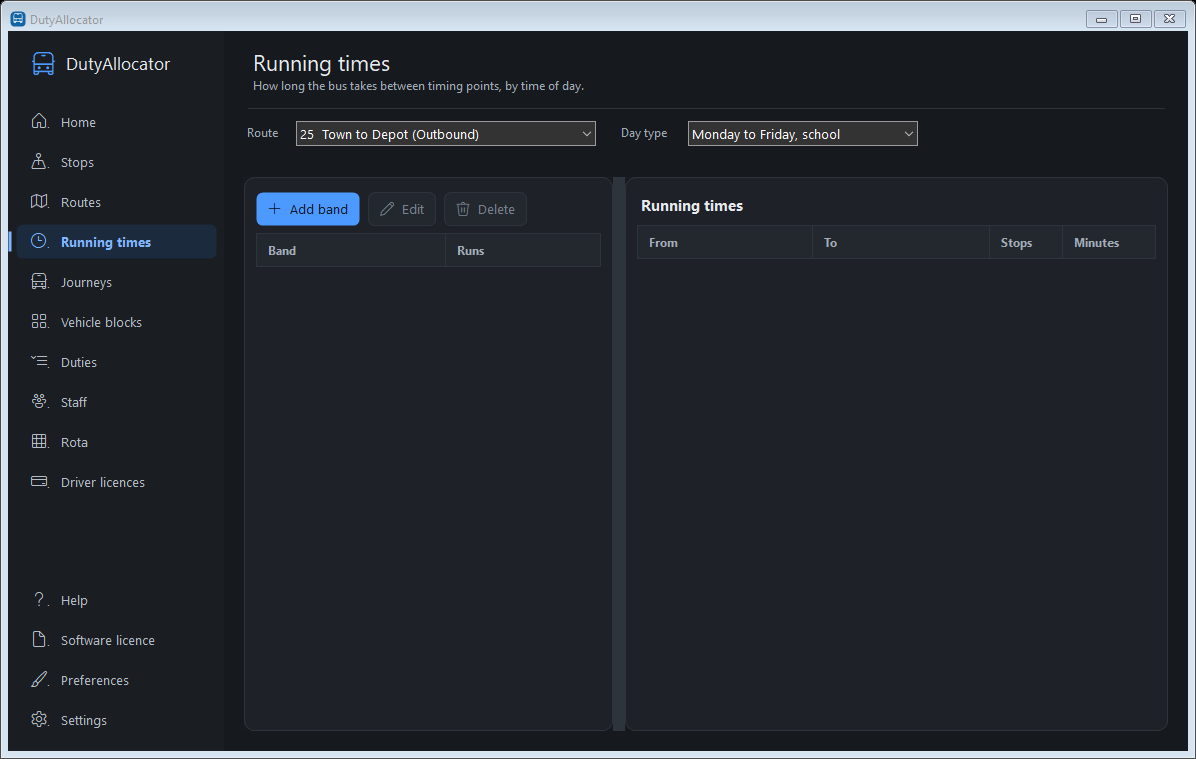Click the trash icon on Delete button
This screenshot has width=1196, height=759.
(x=463, y=208)
